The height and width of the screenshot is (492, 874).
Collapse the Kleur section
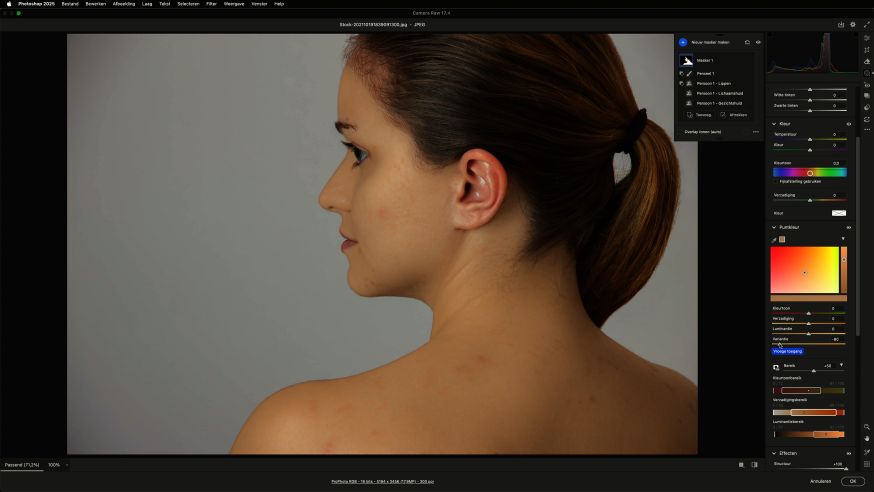coord(773,124)
